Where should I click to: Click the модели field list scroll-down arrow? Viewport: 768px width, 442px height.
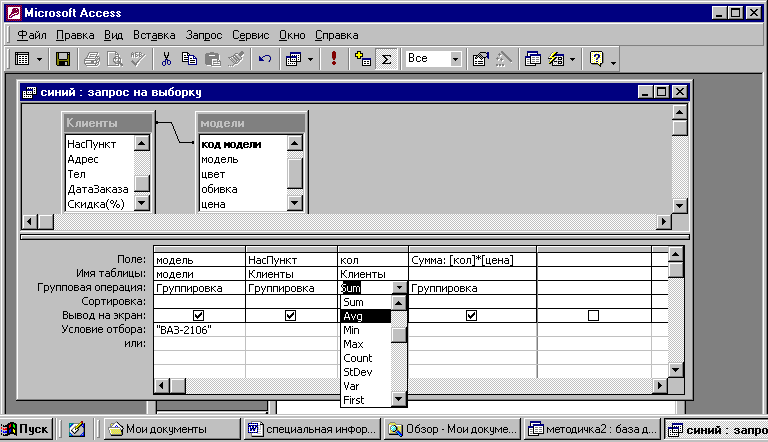pyautogui.click(x=294, y=202)
